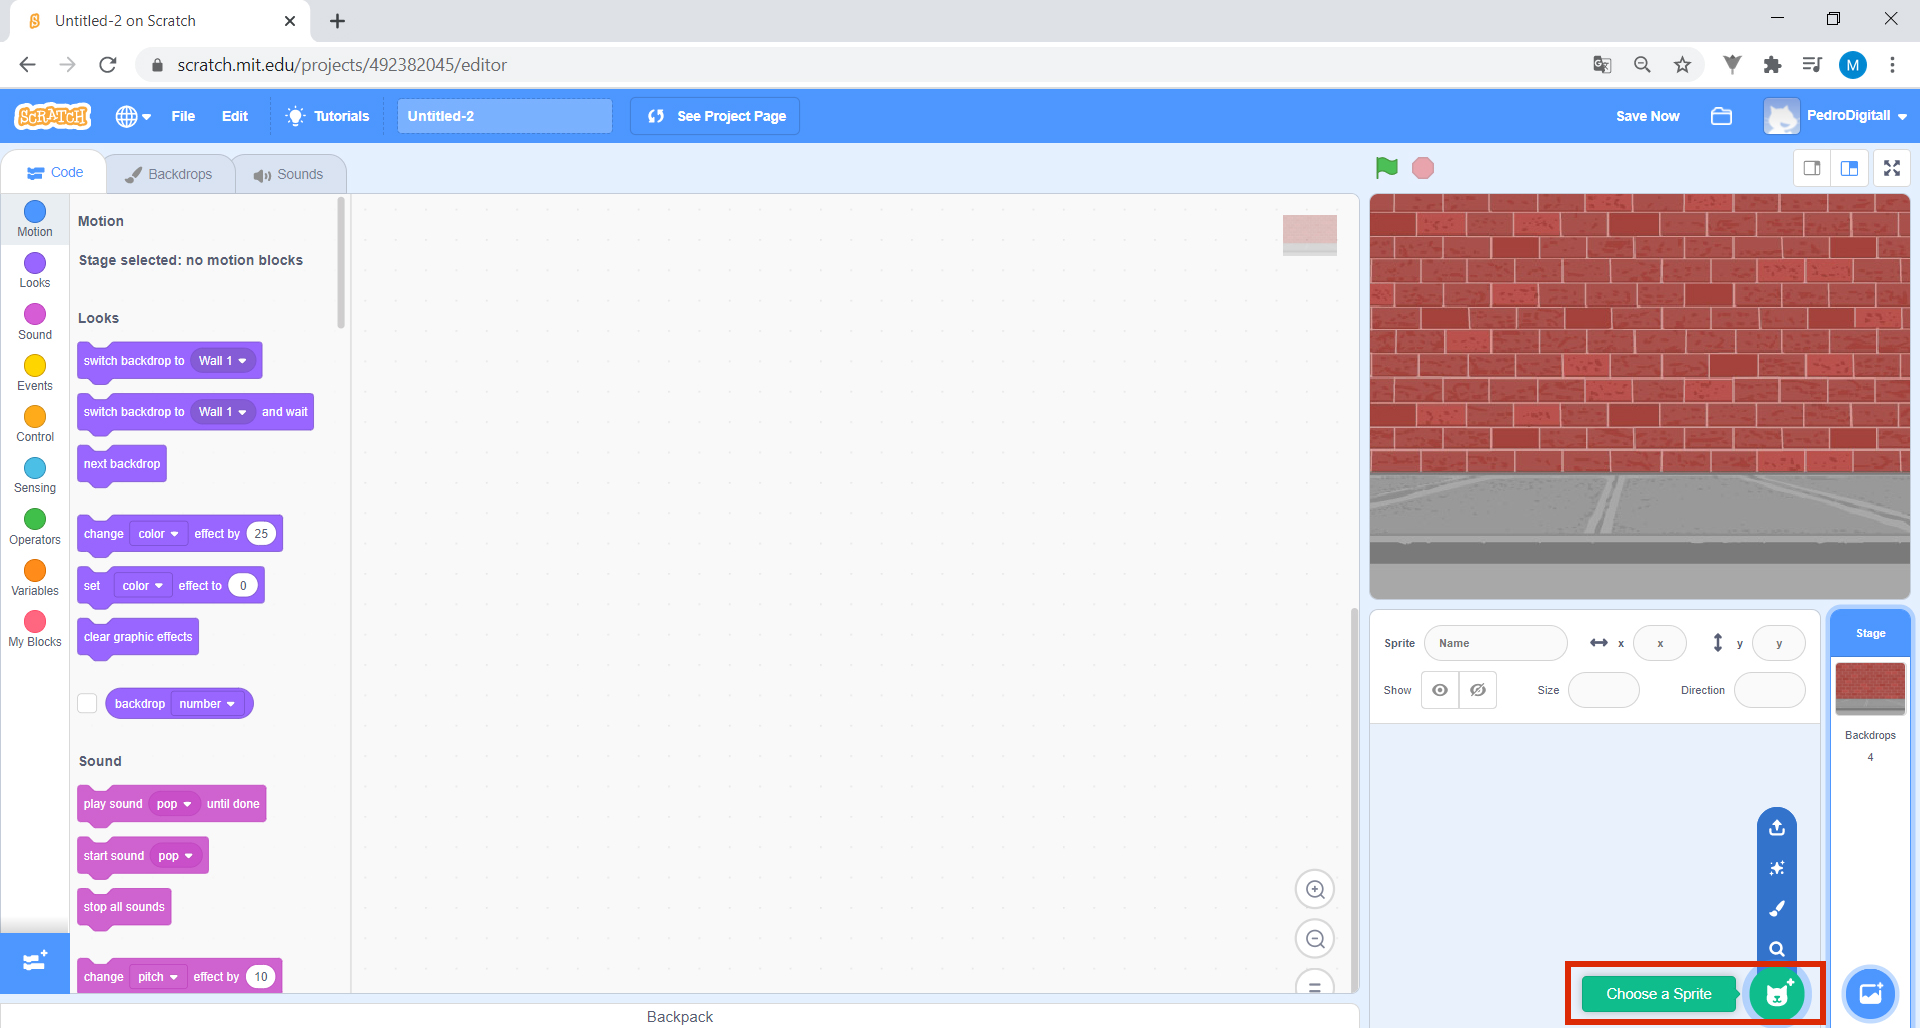The image size is (1920, 1028).
Task: Switch to large stage layout
Action: (1849, 168)
